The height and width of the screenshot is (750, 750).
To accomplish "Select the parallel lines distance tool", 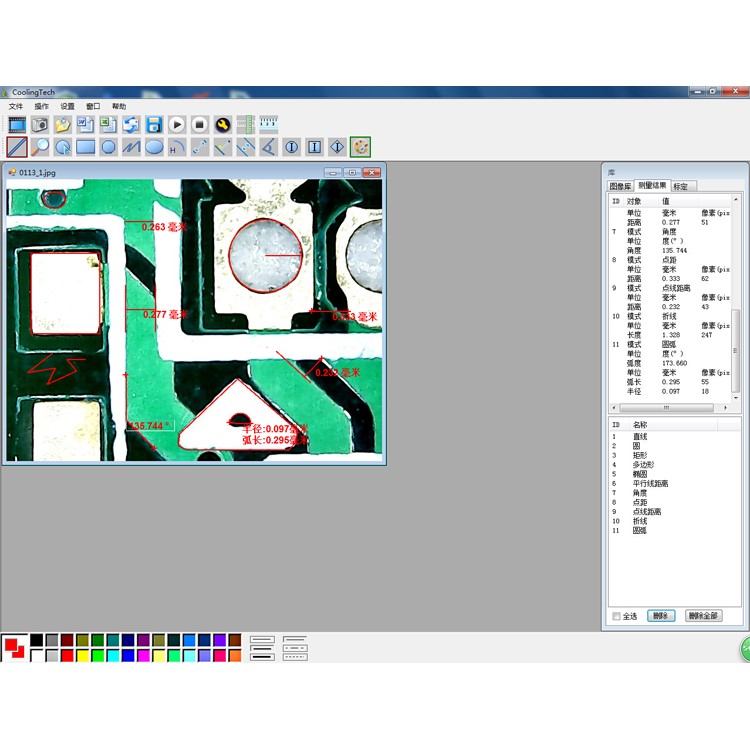I will (x=245, y=147).
